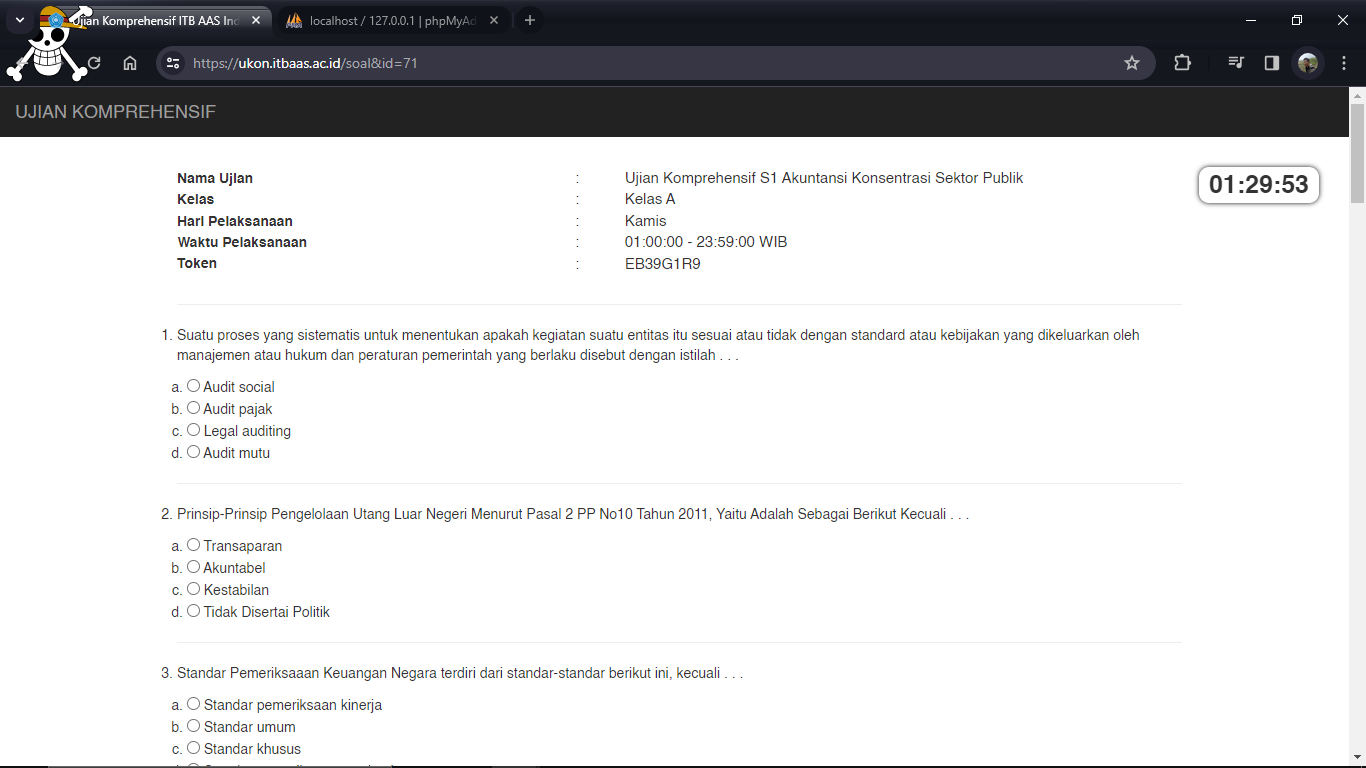Screen dimensions: 1366x768
Task: Click the Kelas A value text
Action: click(x=650, y=199)
